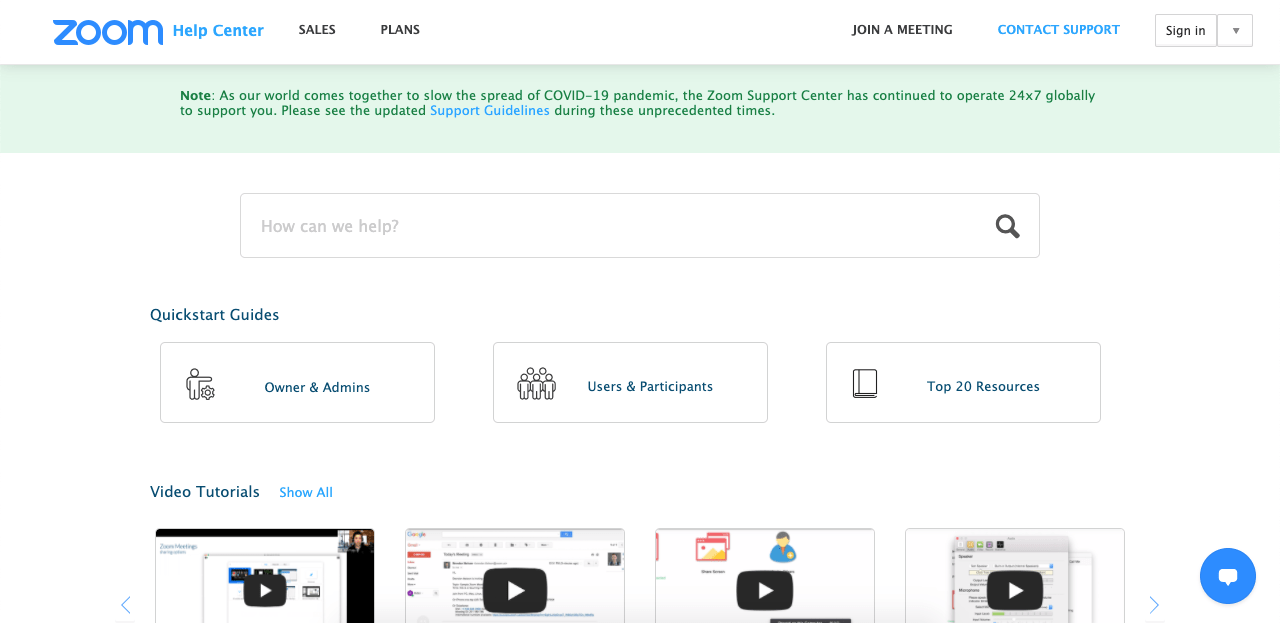
Task: Click the Top 20 Resources book icon
Action: [x=865, y=384]
